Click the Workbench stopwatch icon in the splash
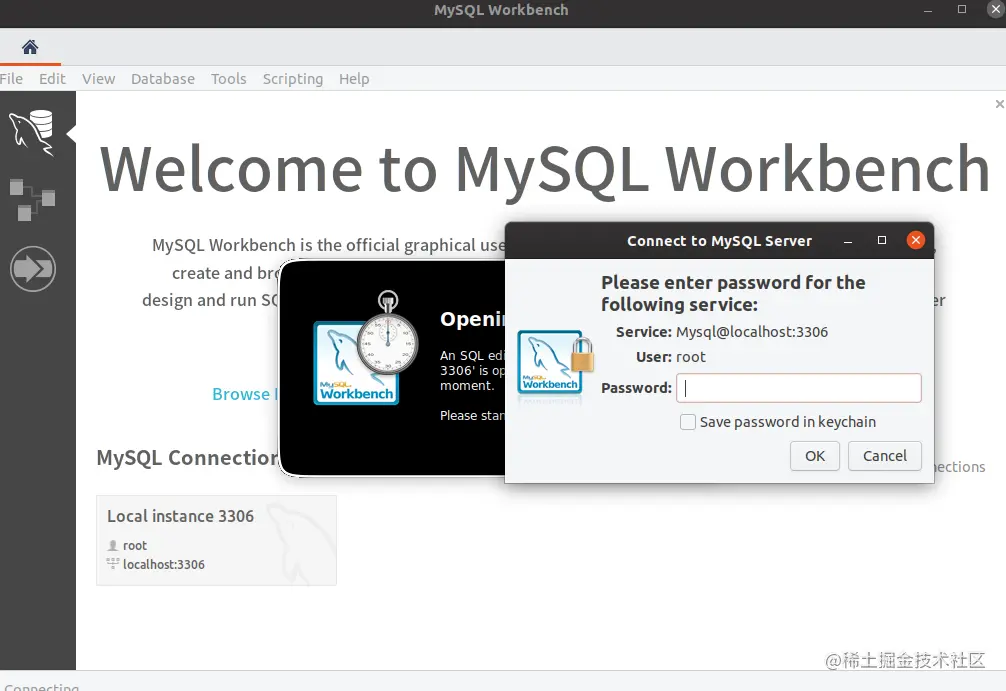This screenshot has height=691, width=1006. click(x=366, y=348)
